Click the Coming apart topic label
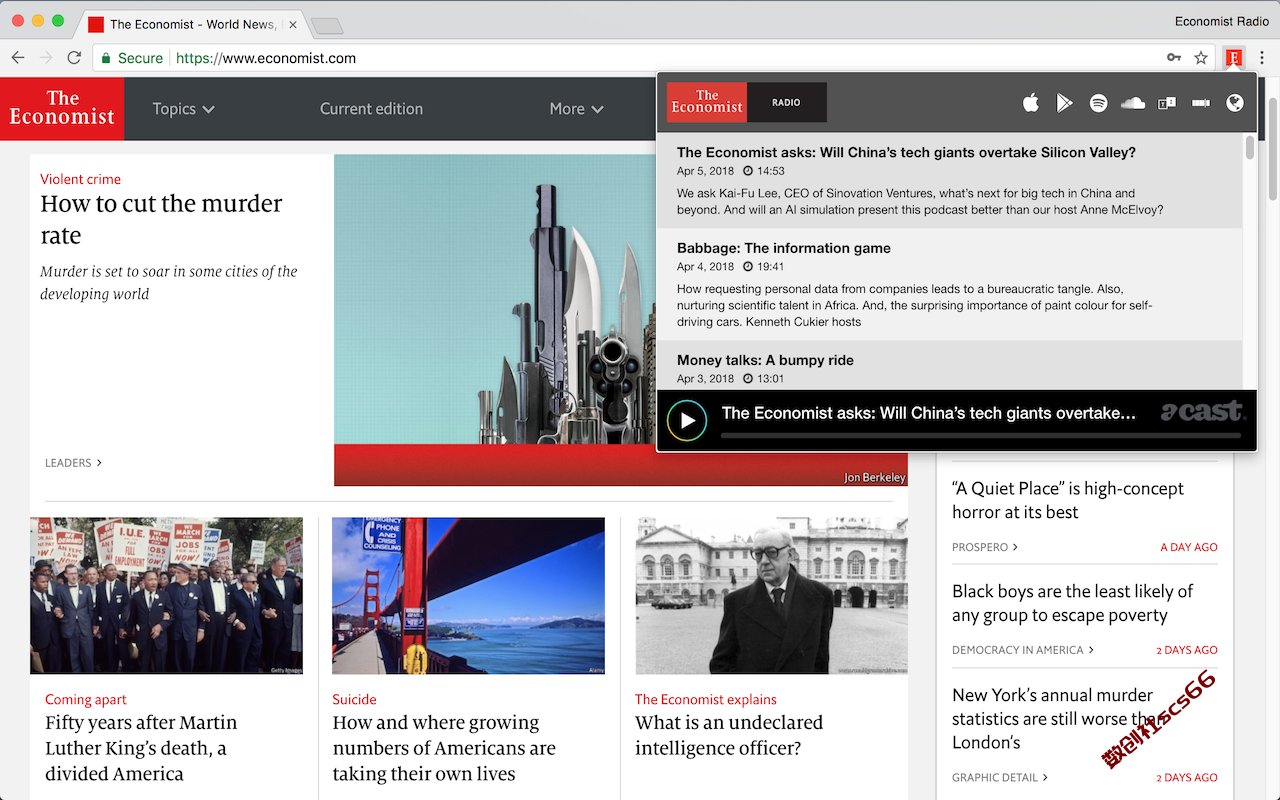 point(86,699)
